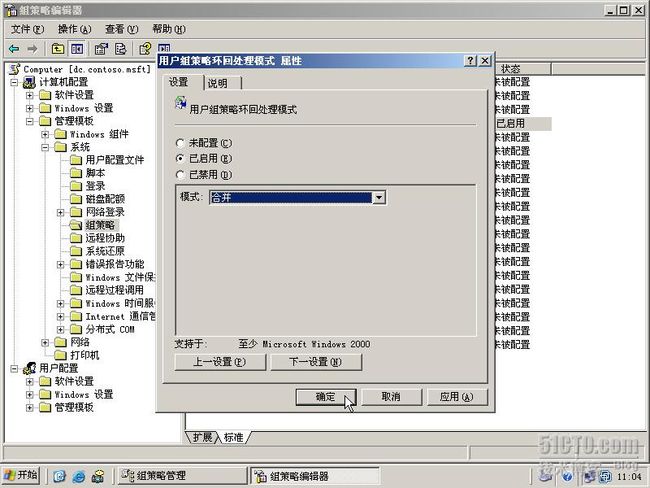Click the 组策略 open folder icon
The image size is (650, 488).
(x=75, y=225)
